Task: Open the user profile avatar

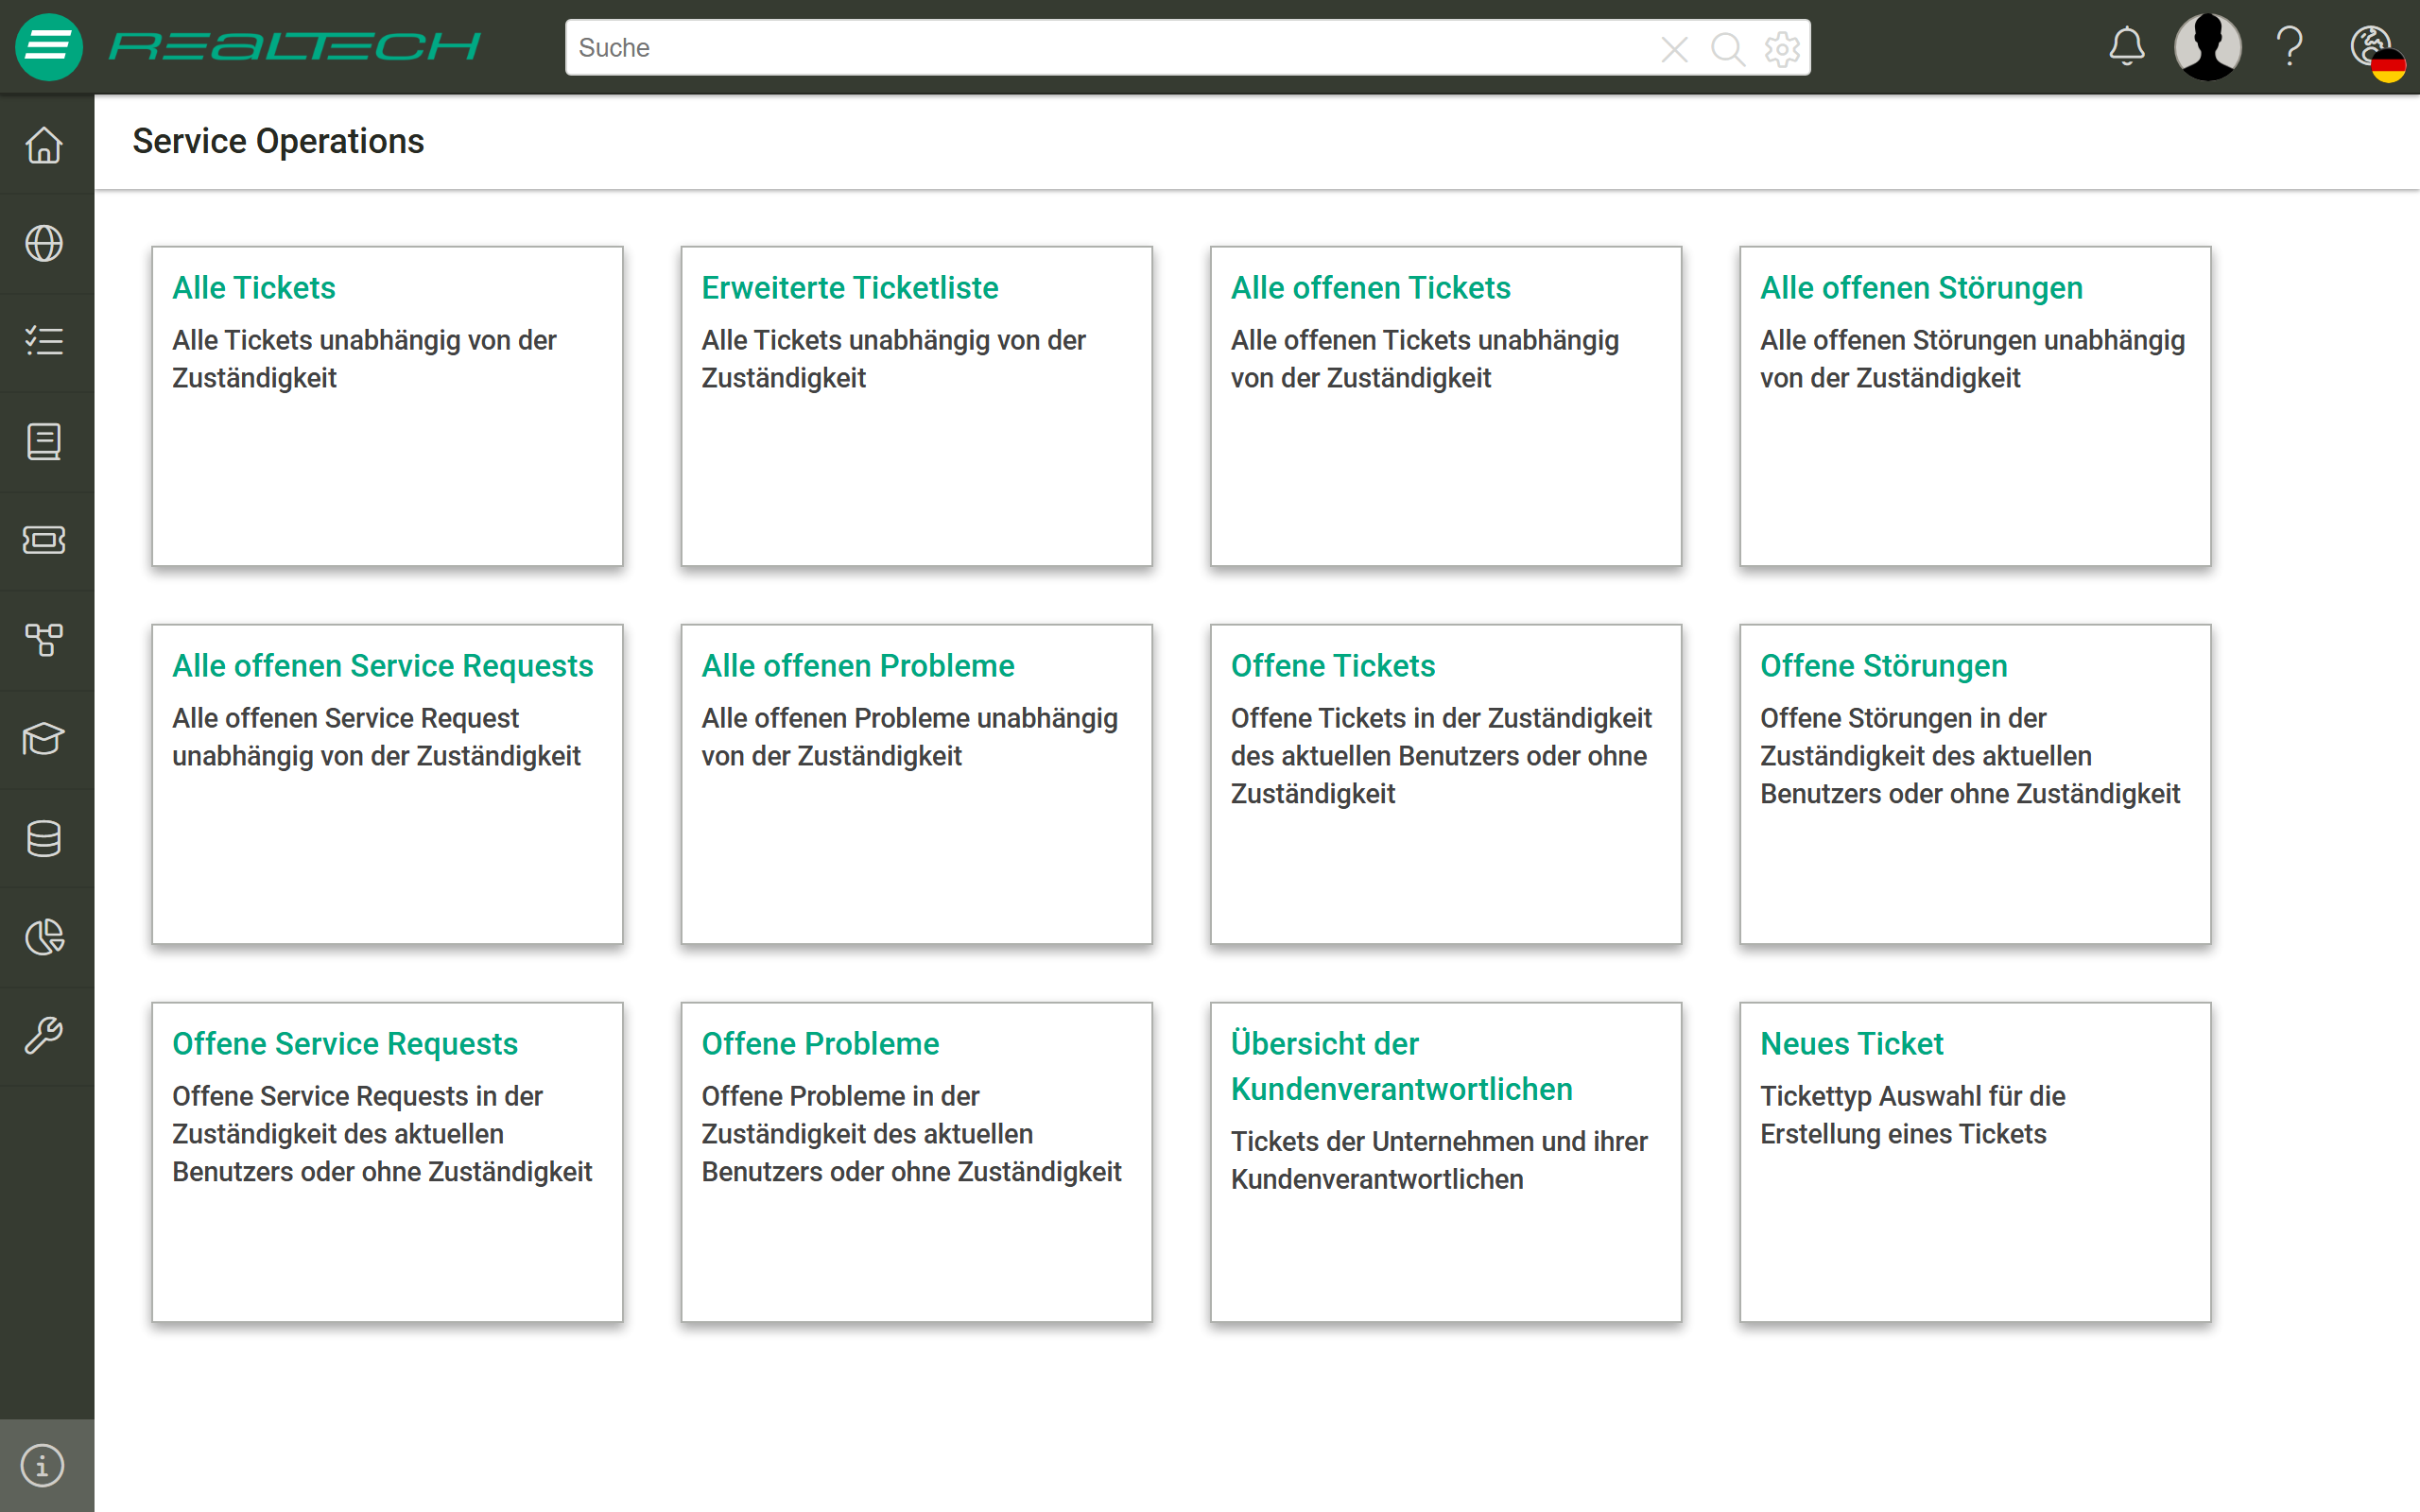Action: (2208, 47)
